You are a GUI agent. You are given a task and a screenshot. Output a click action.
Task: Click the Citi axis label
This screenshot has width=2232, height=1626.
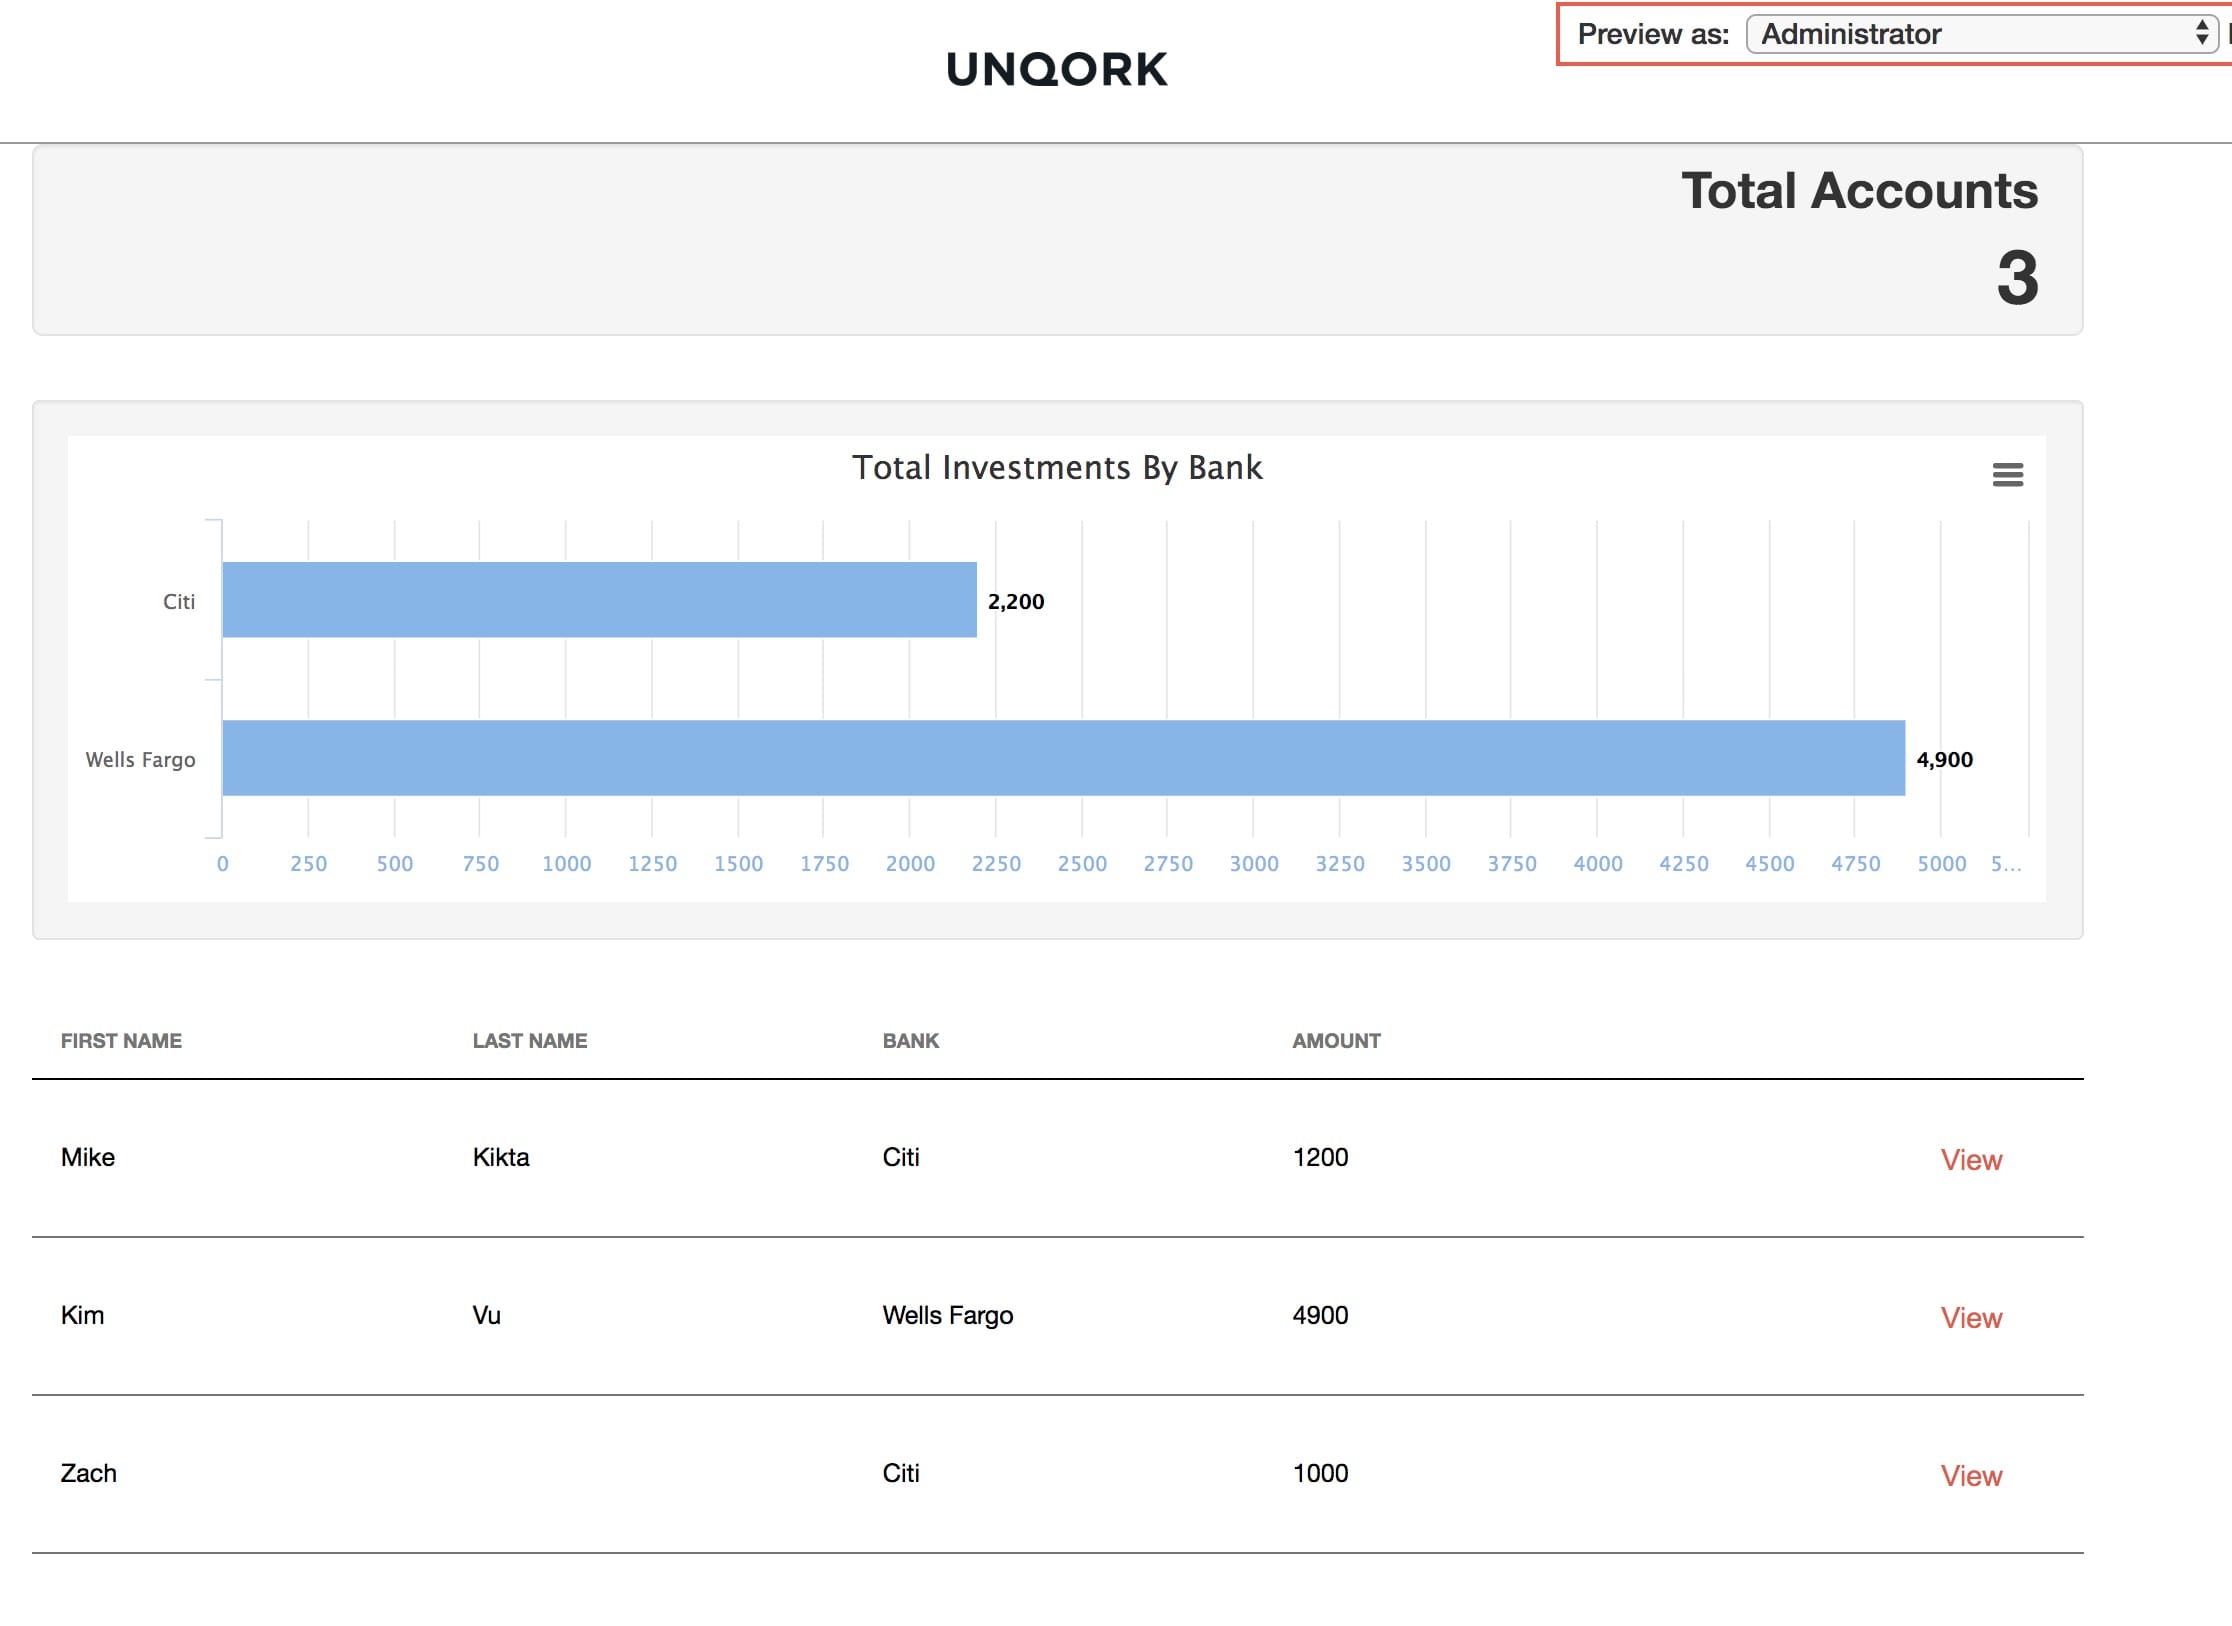coord(179,601)
